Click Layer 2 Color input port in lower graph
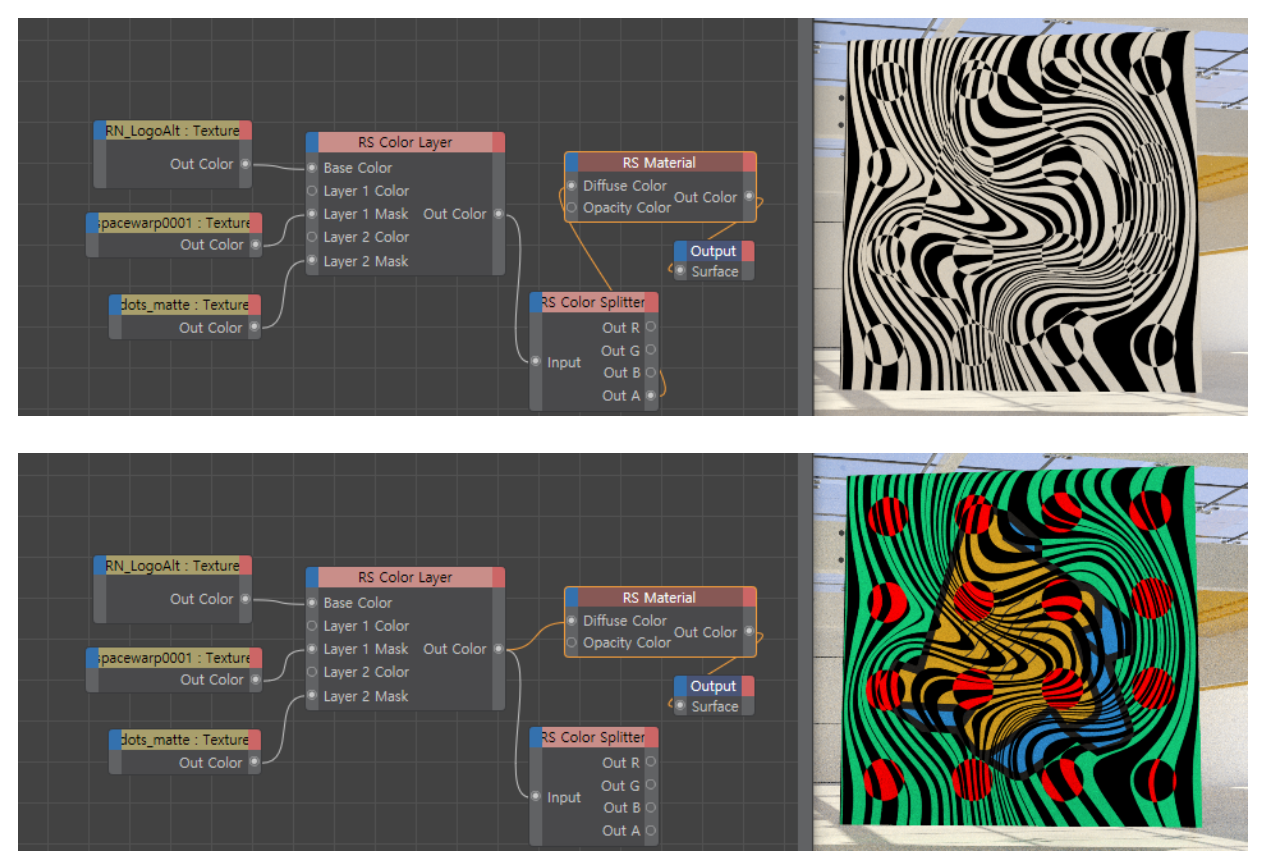1271x866 pixels. 312,672
